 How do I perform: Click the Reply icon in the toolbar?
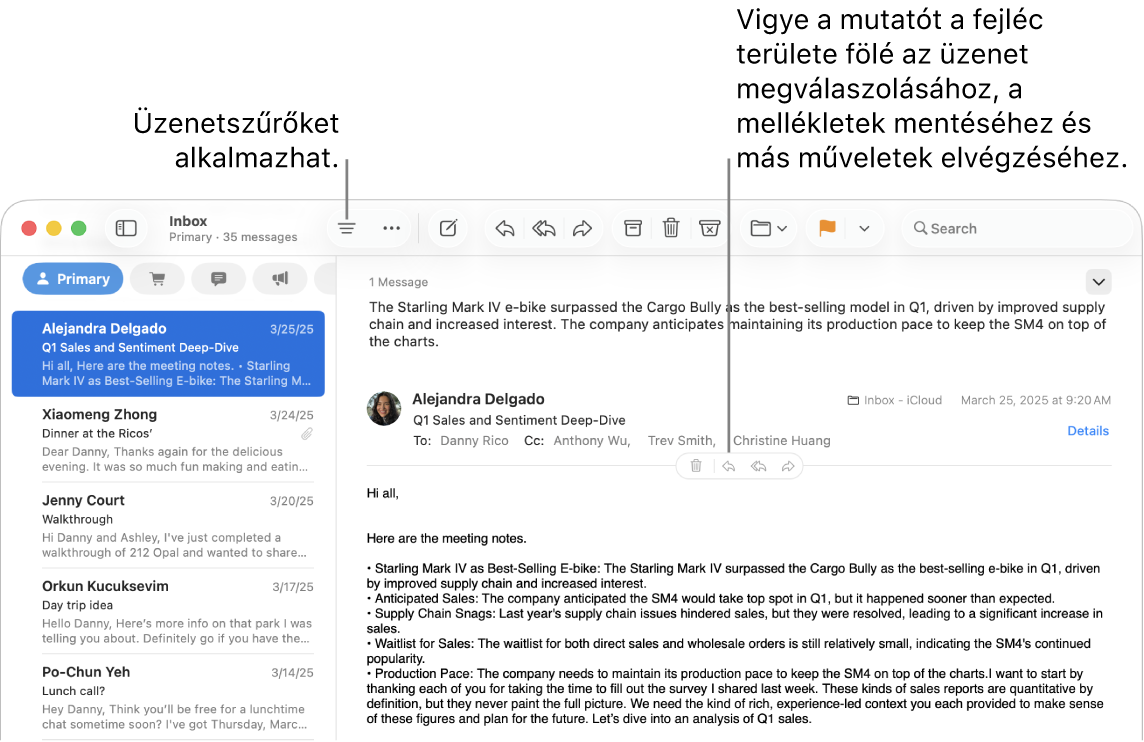pos(503,228)
